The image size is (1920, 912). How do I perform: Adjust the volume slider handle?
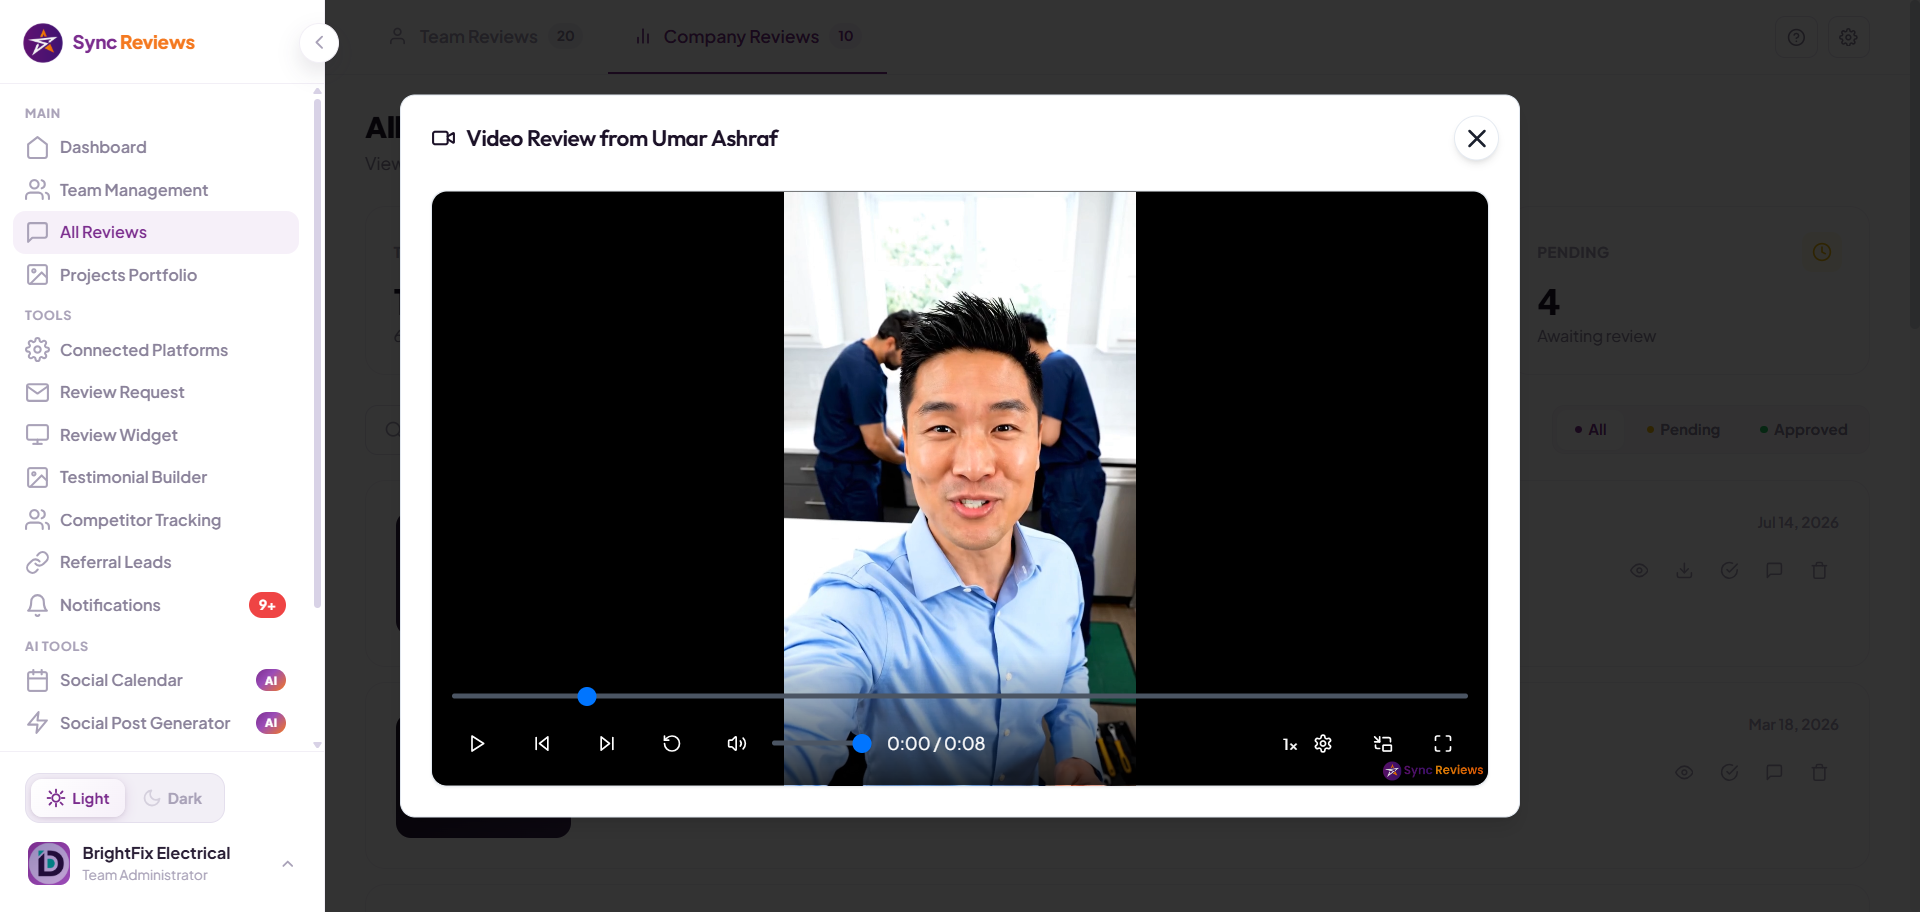[862, 743]
